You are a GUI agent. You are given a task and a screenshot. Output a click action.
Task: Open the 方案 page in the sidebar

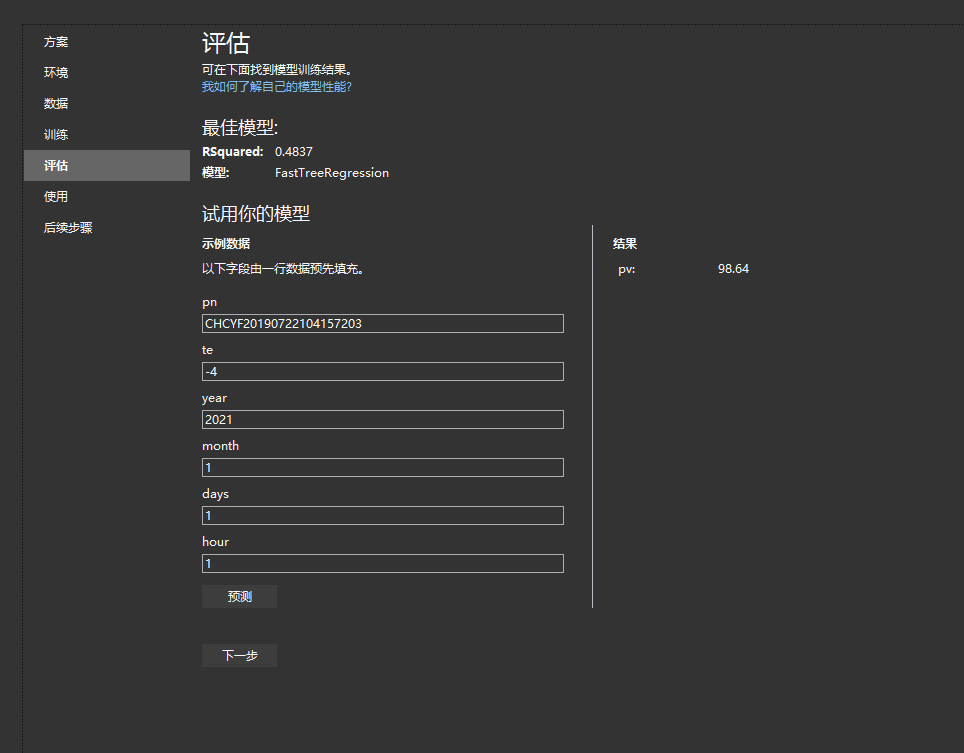point(55,41)
